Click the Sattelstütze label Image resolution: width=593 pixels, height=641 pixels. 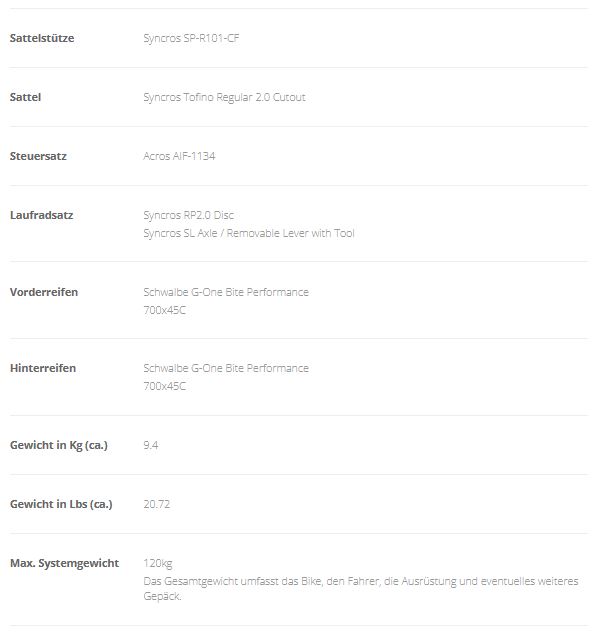coord(42,38)
